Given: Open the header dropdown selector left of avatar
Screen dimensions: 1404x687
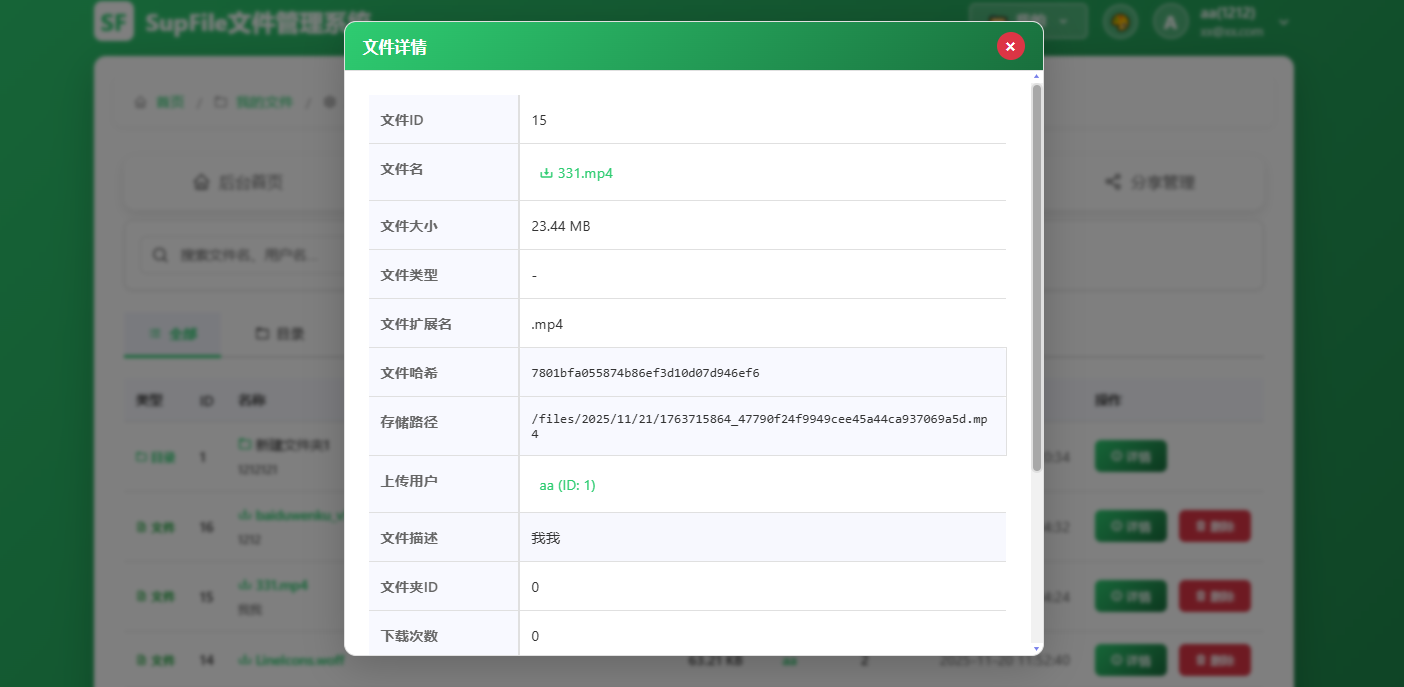Looking at the screenshot, I should tap(1028, 21).
